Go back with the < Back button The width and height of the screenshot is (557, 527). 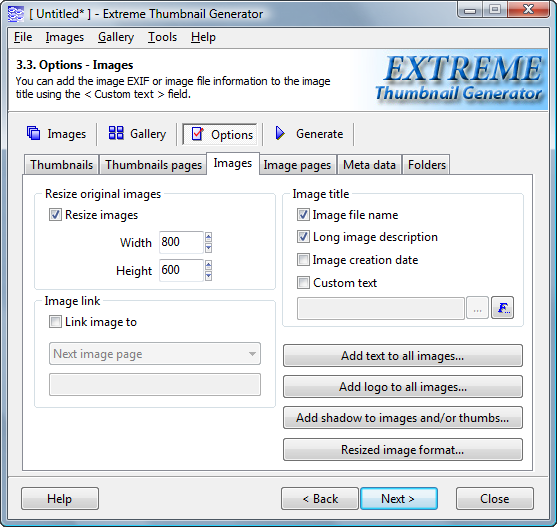[x=320, y=499]
